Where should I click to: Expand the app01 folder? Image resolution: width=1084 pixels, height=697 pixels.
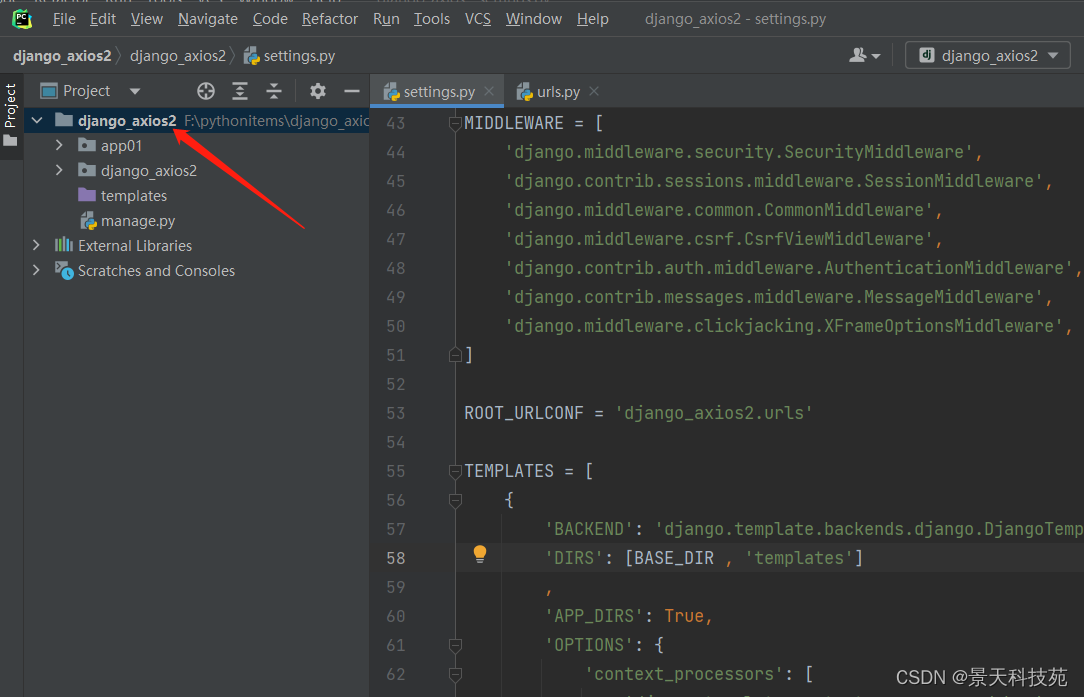(x=59, y=145)
